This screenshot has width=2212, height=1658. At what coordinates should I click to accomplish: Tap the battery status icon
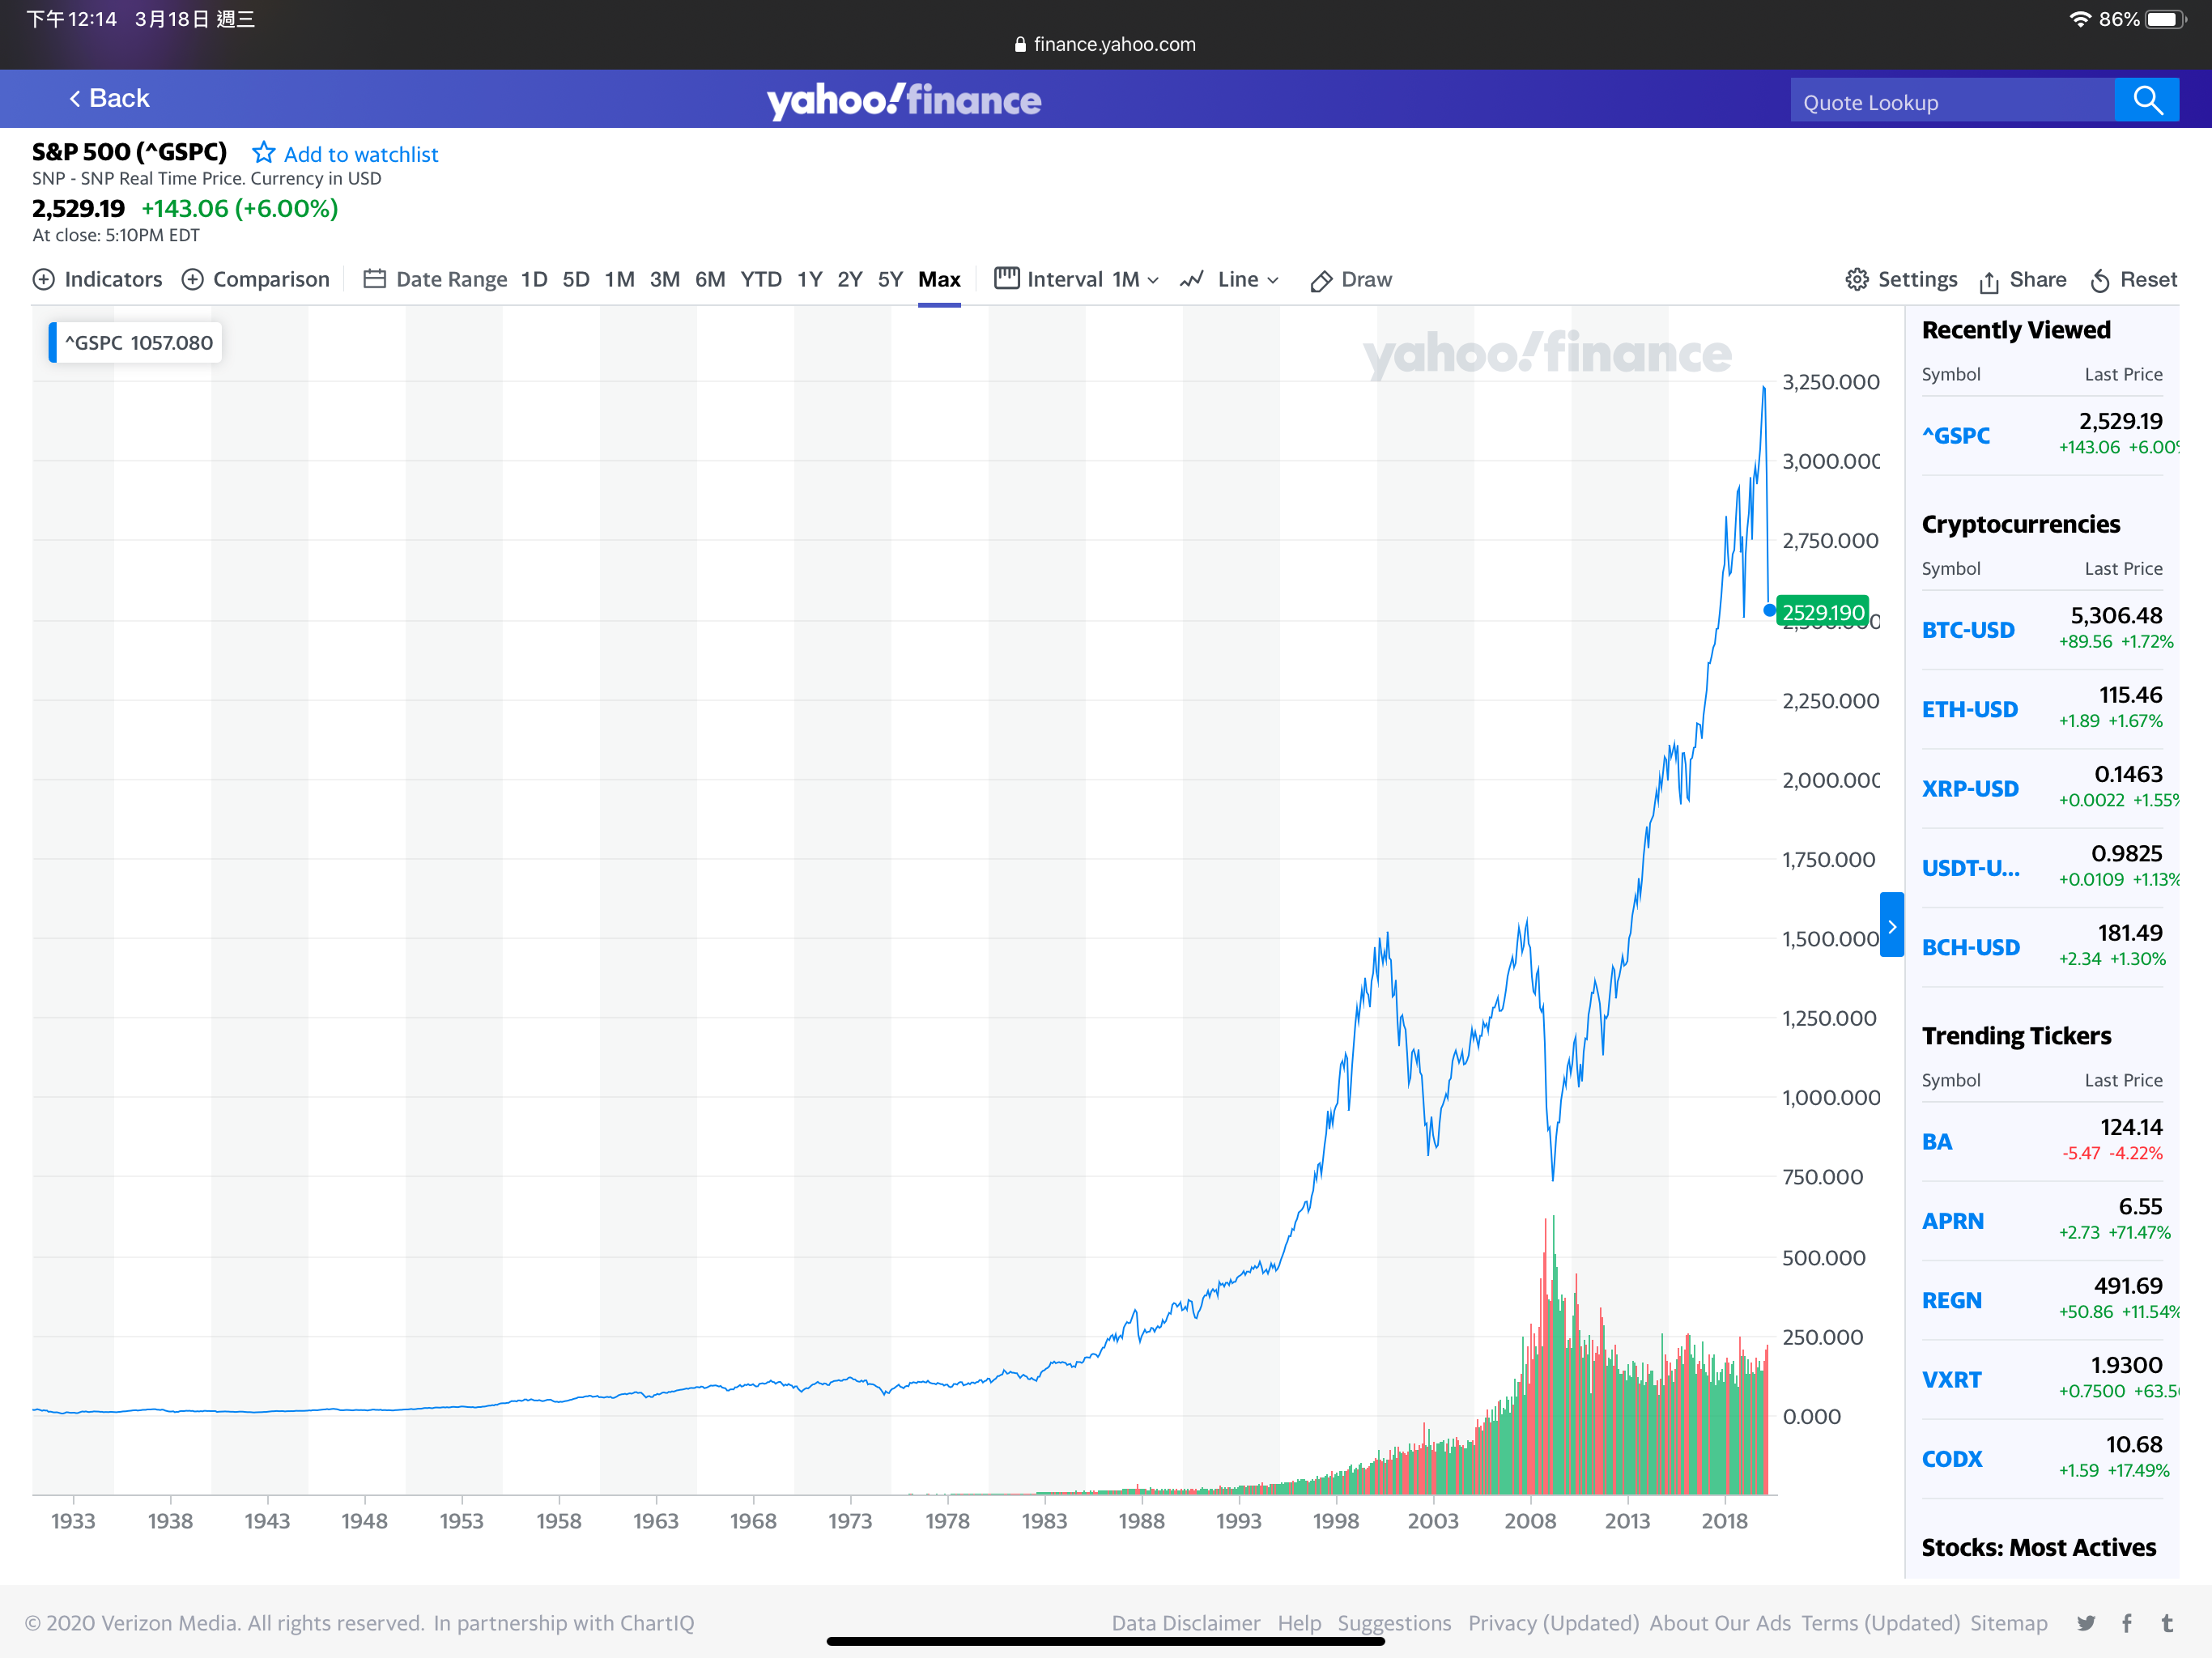[2165, 19]
